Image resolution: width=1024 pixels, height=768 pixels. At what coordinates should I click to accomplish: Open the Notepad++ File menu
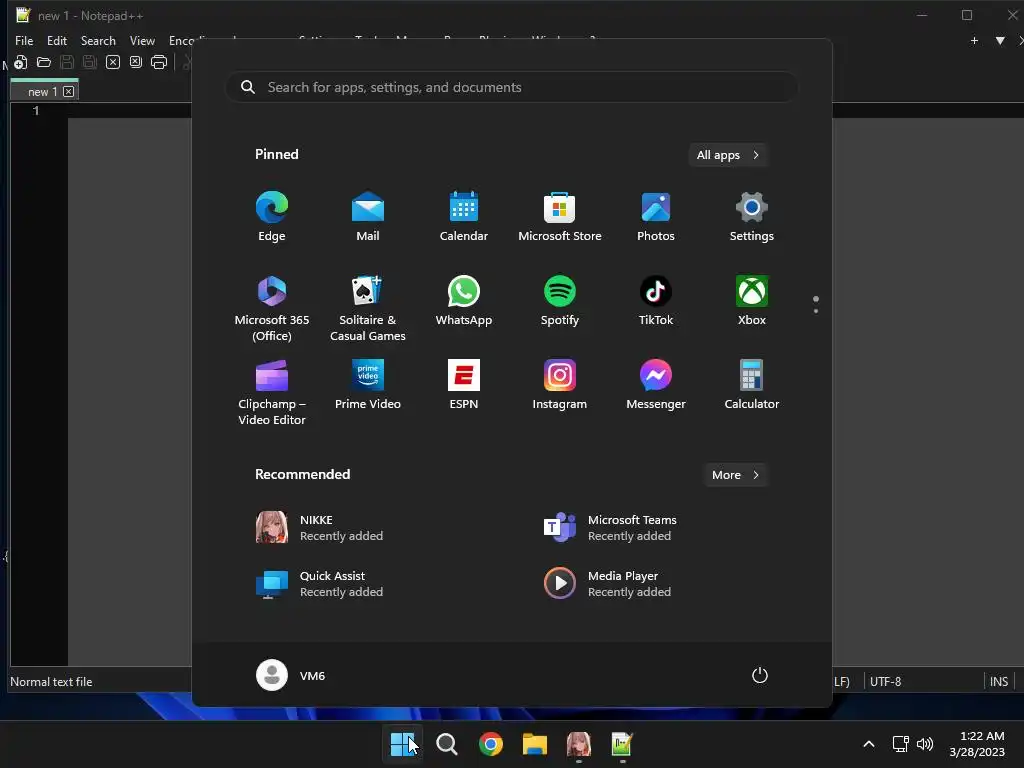[24, 40]
